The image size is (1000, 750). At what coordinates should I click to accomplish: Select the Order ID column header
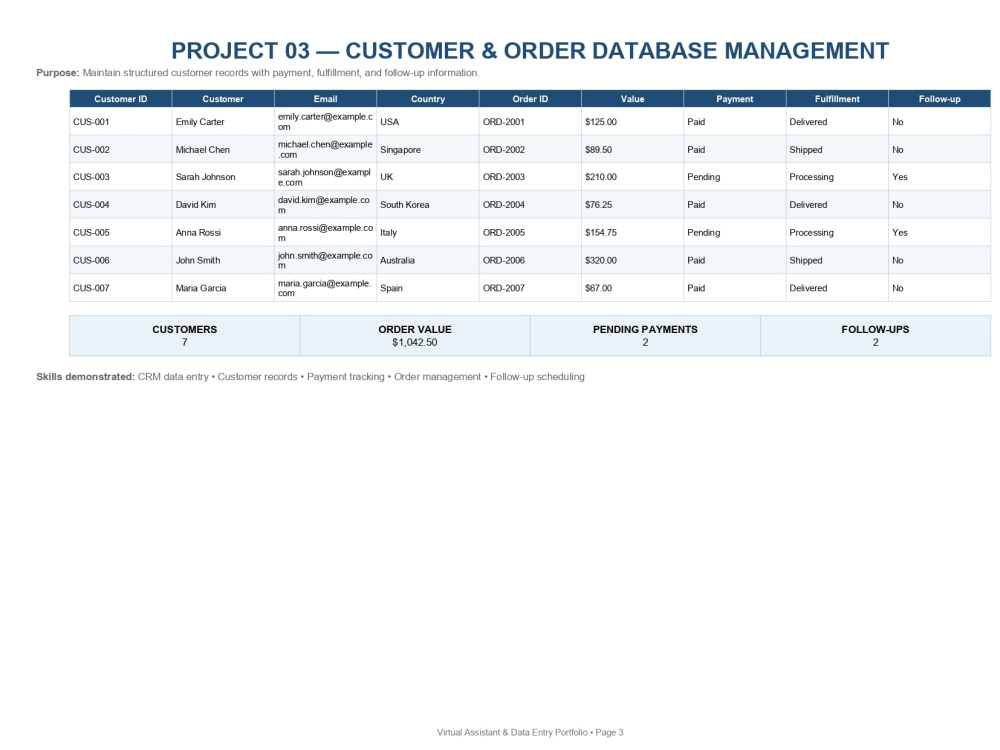530,99
